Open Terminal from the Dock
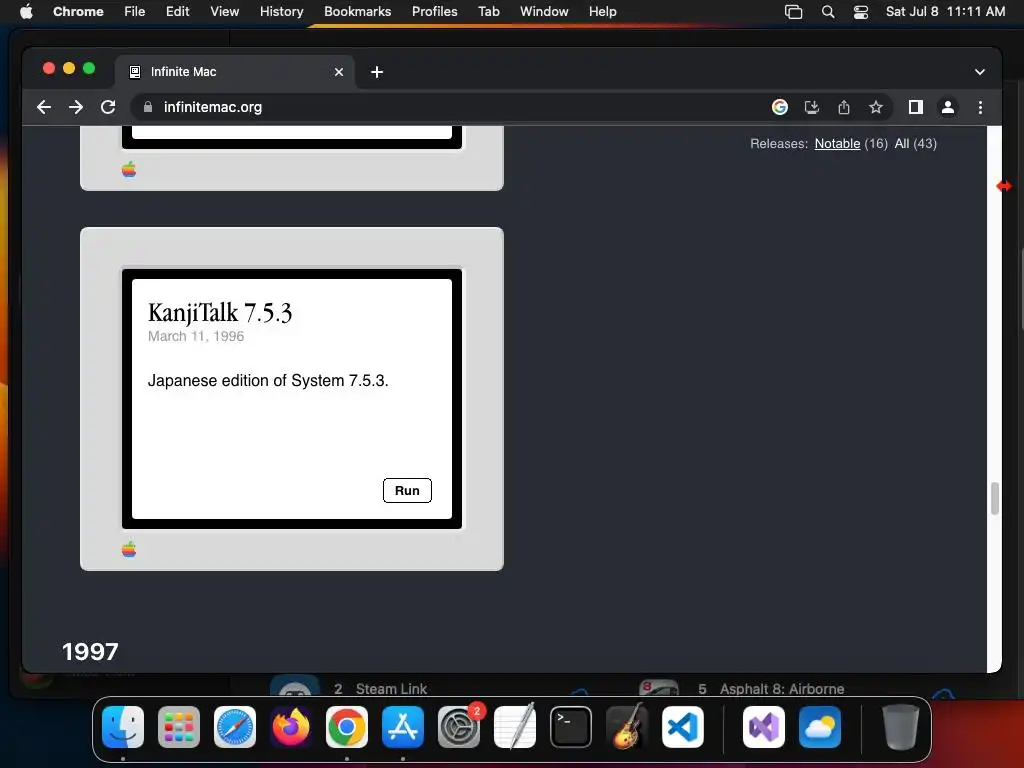This screenshot has width=1024, height=768. tap(571, 727)
